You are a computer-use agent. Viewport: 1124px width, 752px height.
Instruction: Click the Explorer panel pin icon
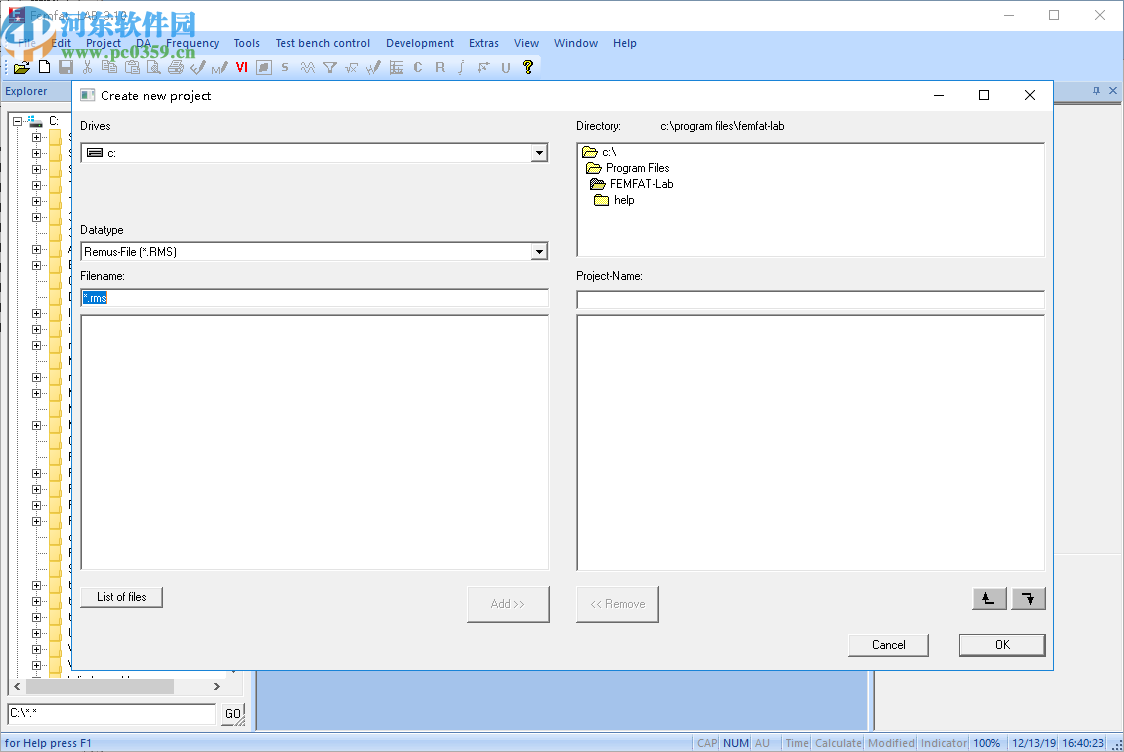click(1096, 91)
